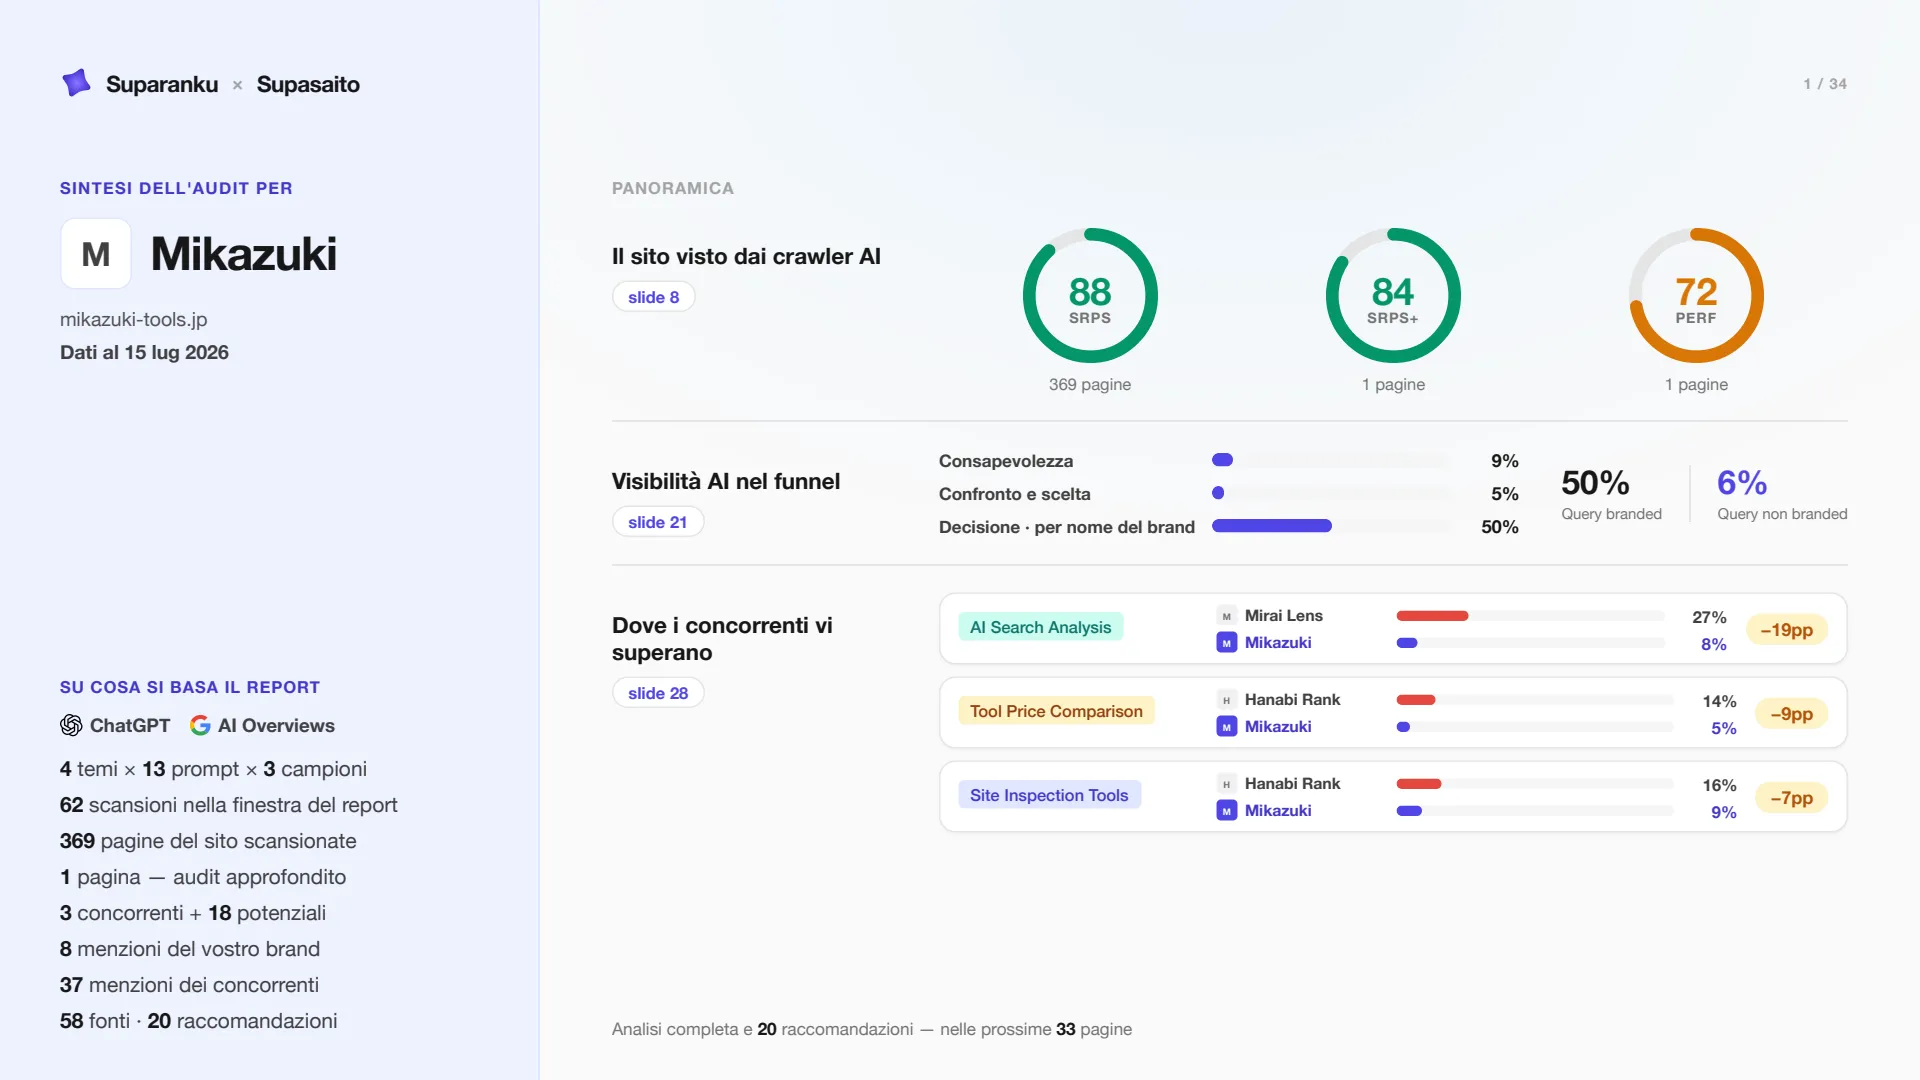Viewport: 1920px width, 1080px height.
Task: Click the Google AI Overviews icon
Action: tap(200, 725)
